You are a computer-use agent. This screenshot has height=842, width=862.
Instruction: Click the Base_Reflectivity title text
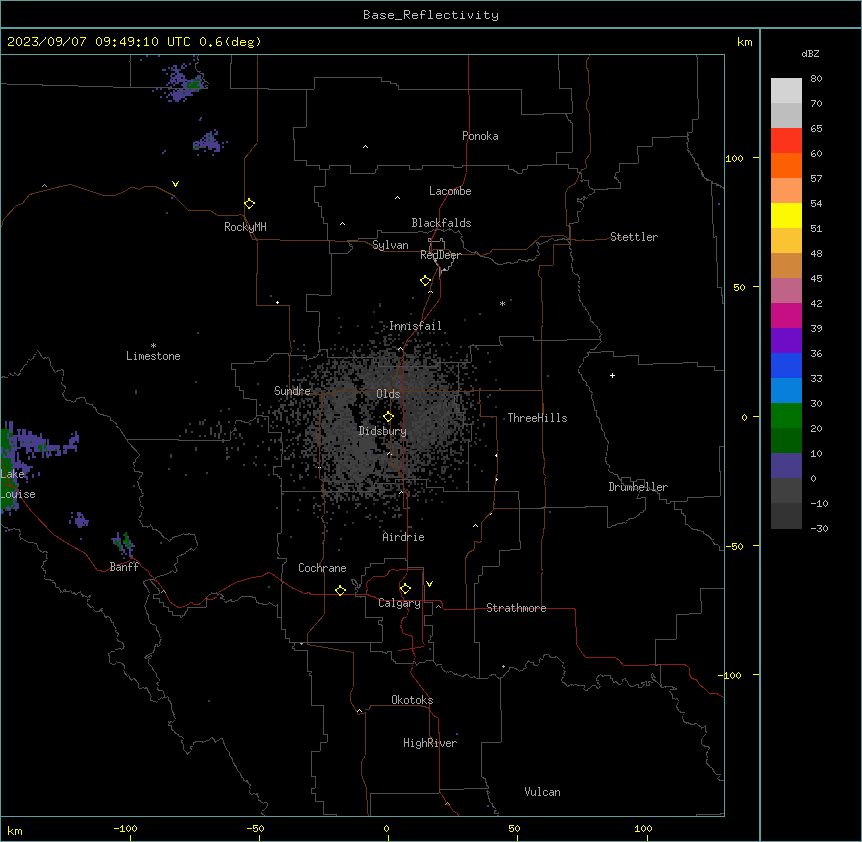(431, 15)
